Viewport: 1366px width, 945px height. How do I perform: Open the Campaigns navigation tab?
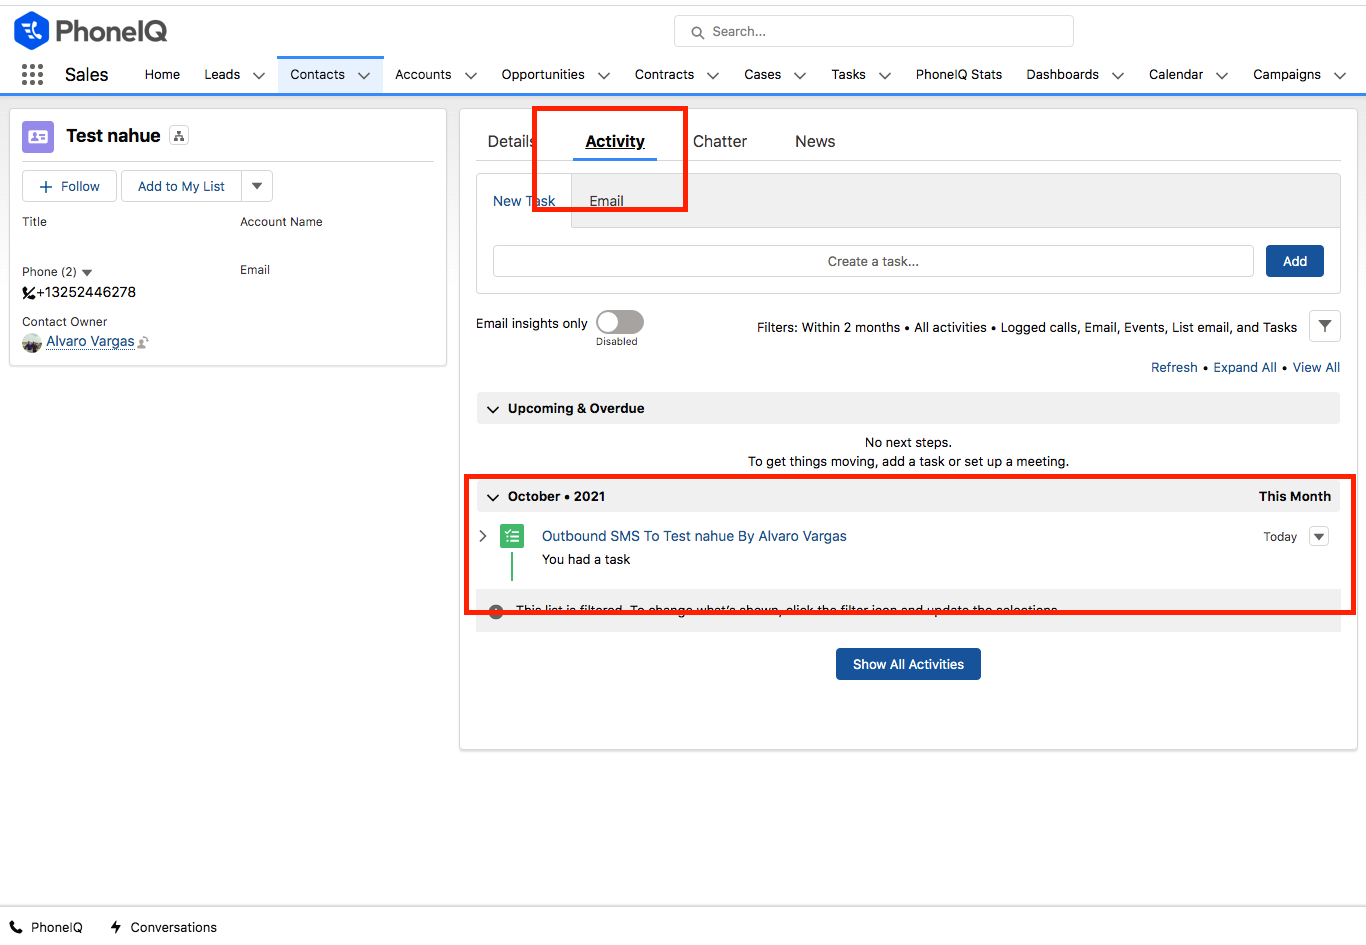tap(1287, 74)
